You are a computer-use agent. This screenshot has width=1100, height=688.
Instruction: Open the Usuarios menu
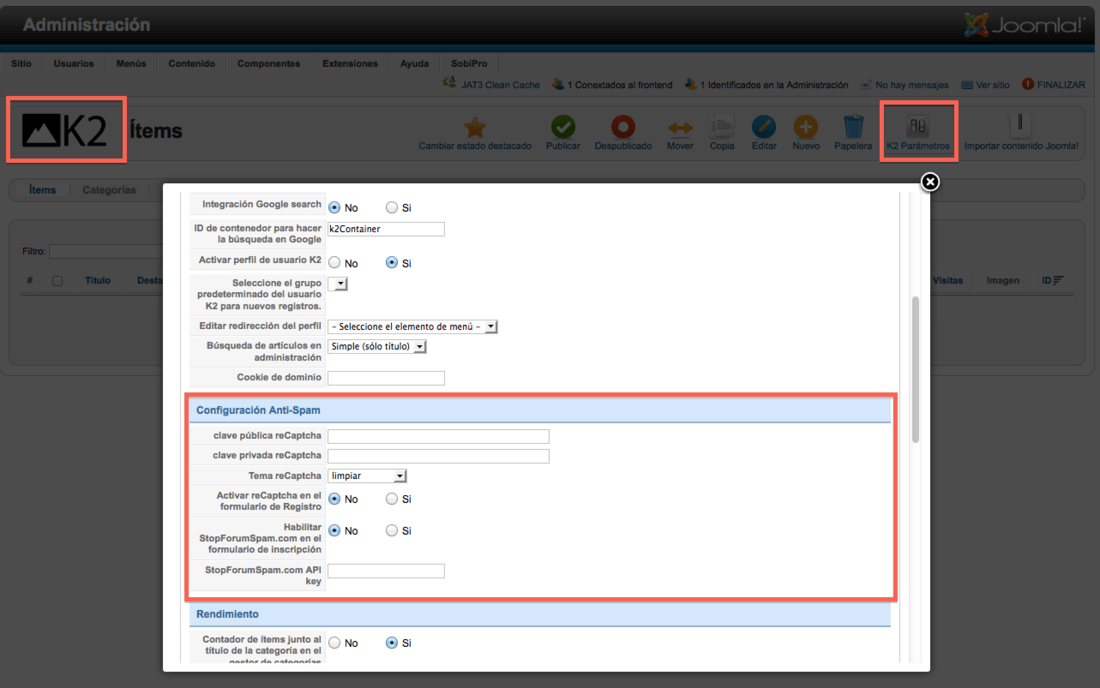pyautogui.click(x=74, y=63)
